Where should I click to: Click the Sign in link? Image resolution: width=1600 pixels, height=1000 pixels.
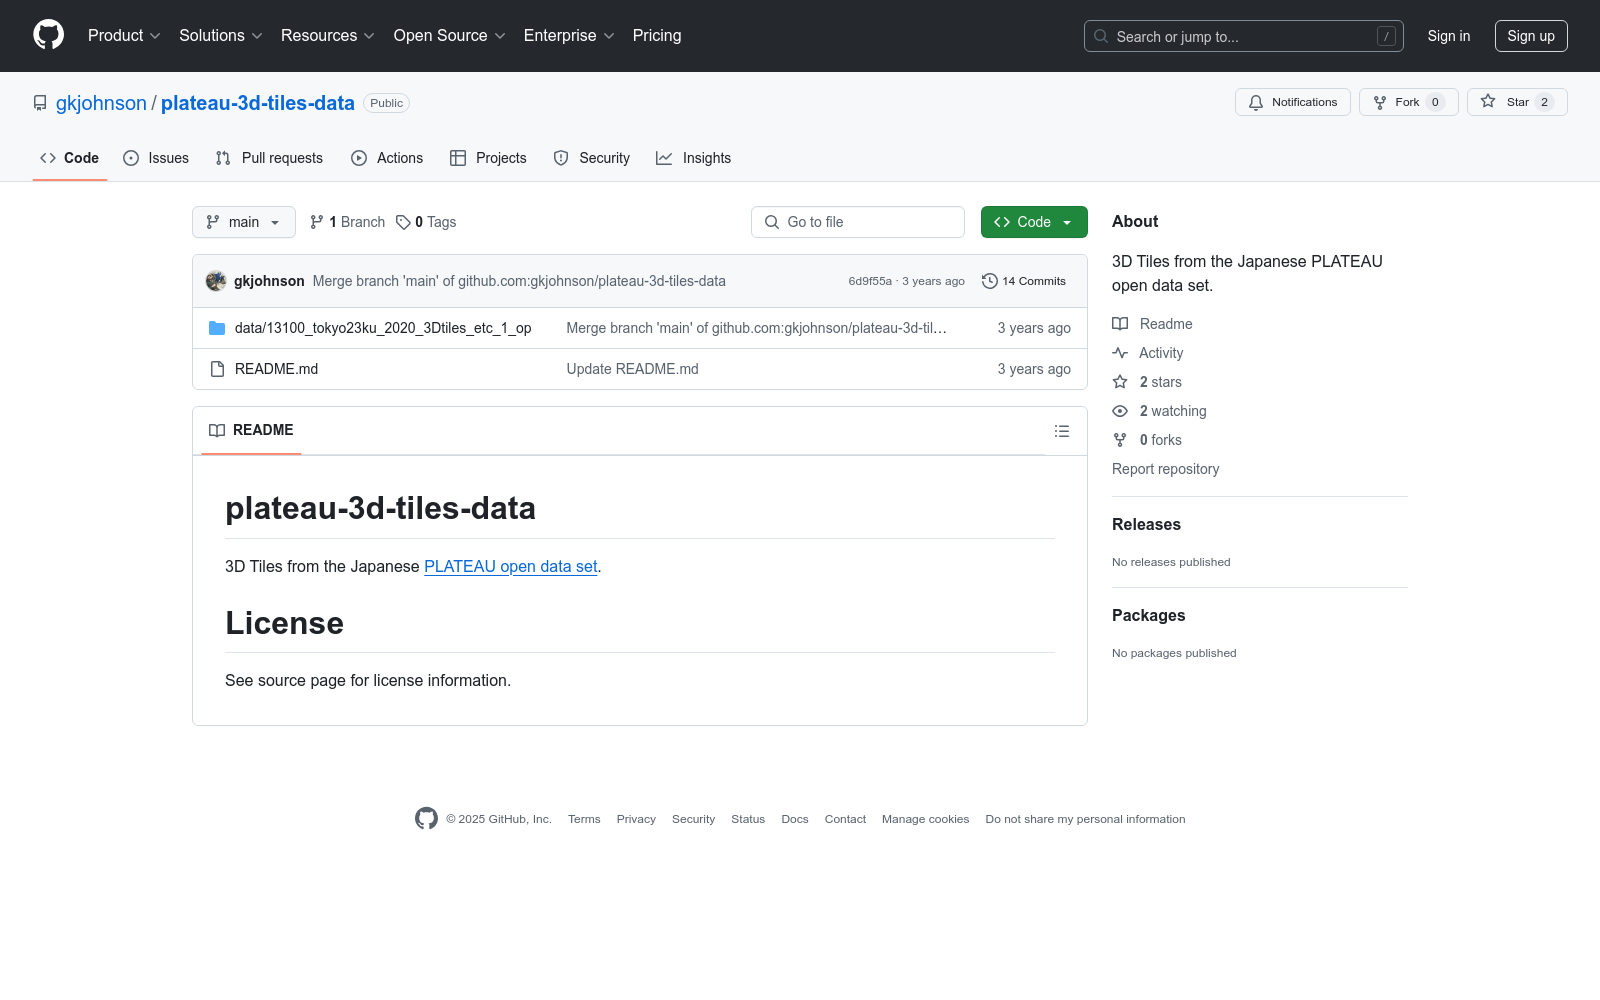tap(1449, 36)
